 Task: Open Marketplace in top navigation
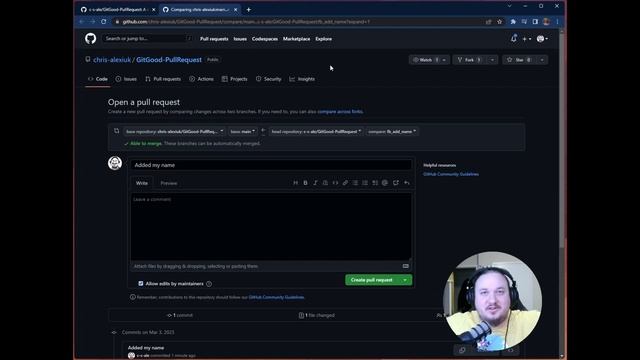click(x=296, y=39)
